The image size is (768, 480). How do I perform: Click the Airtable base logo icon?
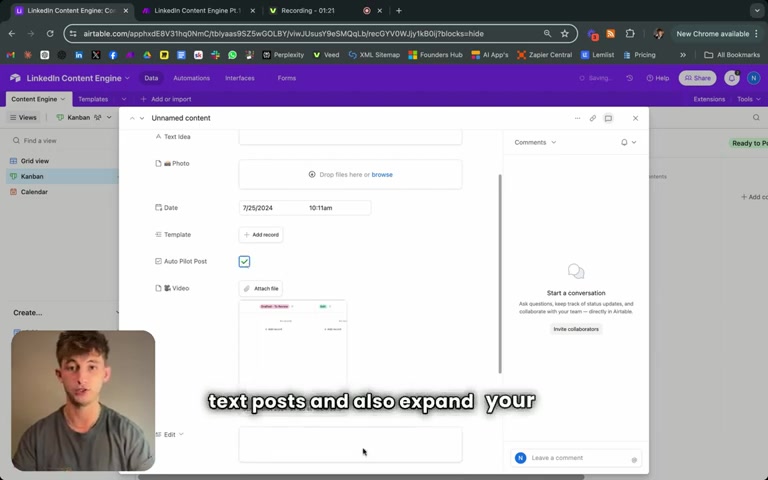15,78
